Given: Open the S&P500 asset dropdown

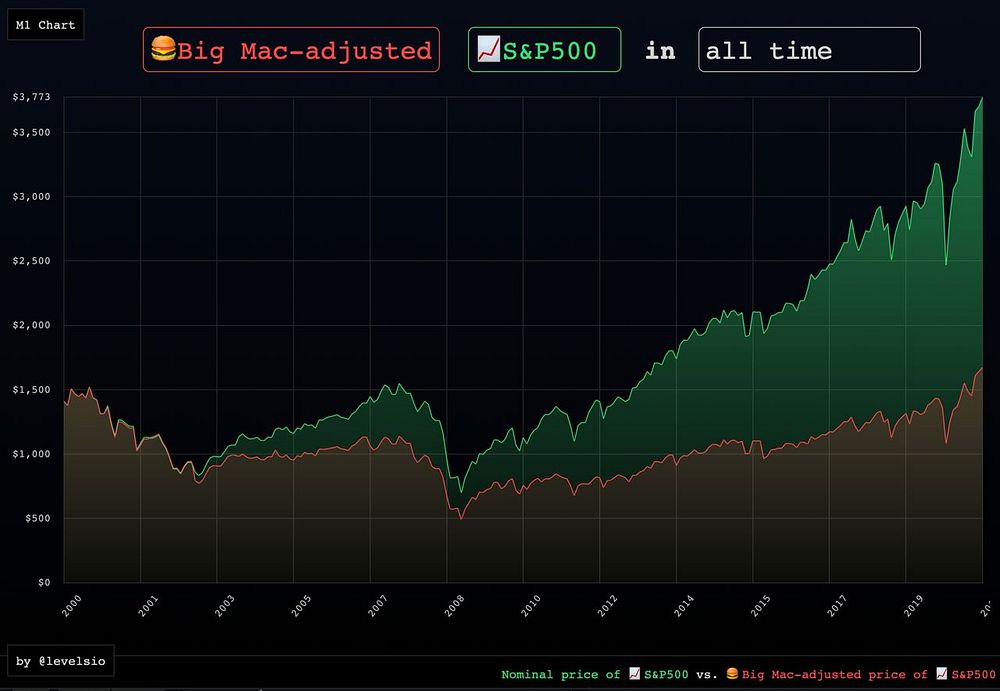Looking at the screenshot, I should point(545,50).
